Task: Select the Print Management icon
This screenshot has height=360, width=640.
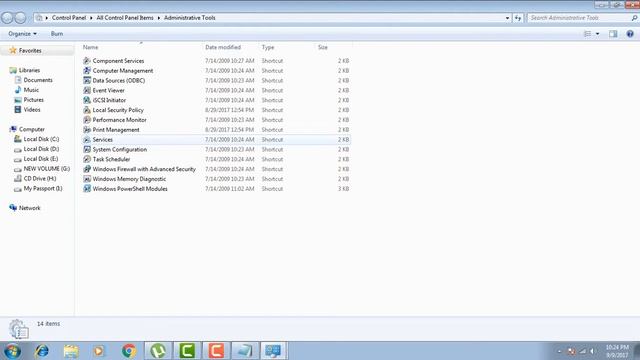Action: 87,130
